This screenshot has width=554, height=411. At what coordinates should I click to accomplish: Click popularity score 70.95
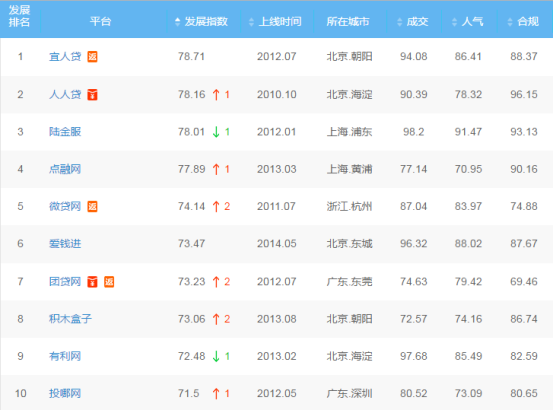tap(468, 169)
